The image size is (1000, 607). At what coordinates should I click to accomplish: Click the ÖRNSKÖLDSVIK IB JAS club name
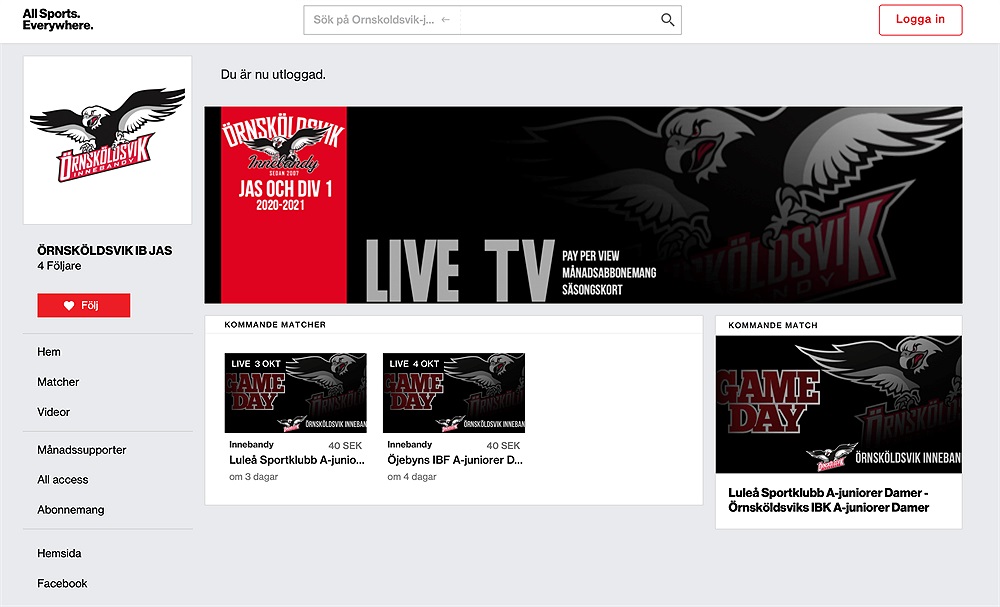pyautogui.click(x=105, y=251)
